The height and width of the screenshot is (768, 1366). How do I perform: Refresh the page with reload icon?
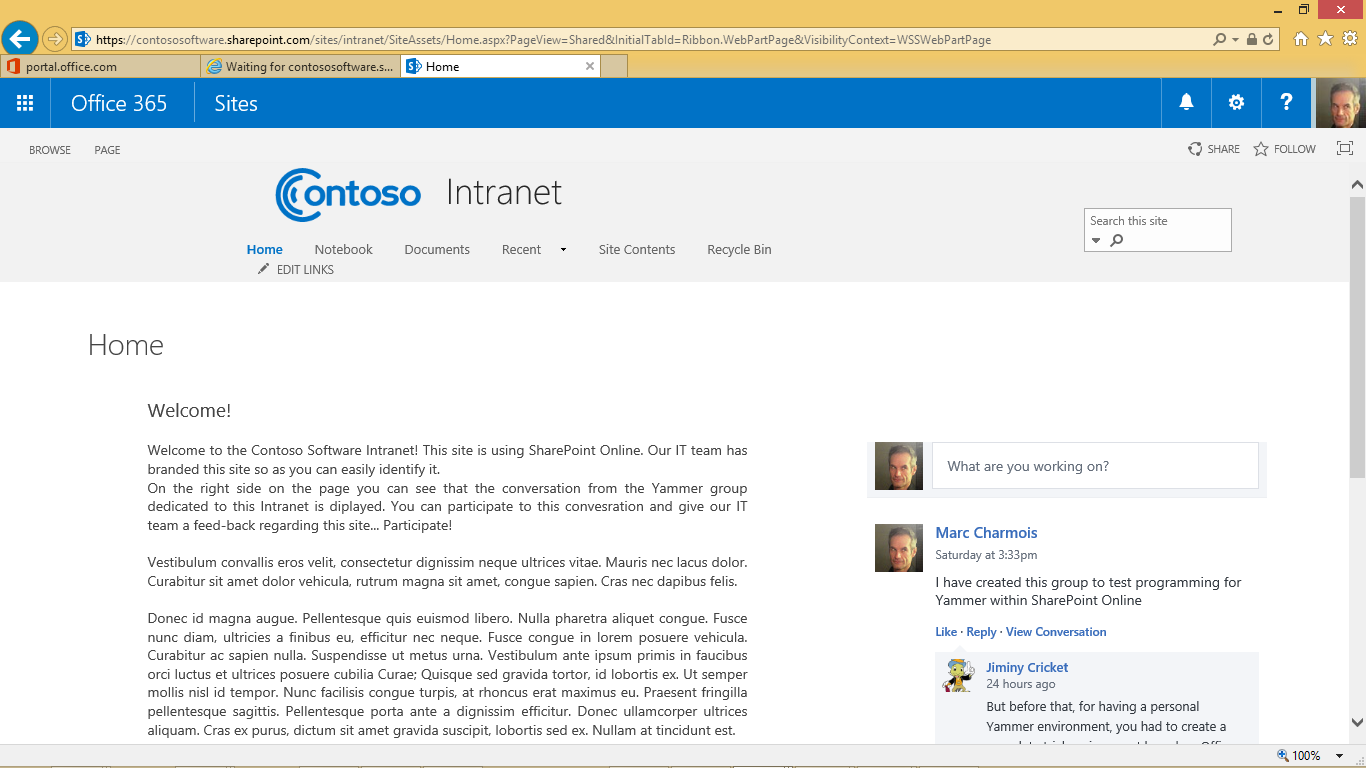pos(1268,40)
